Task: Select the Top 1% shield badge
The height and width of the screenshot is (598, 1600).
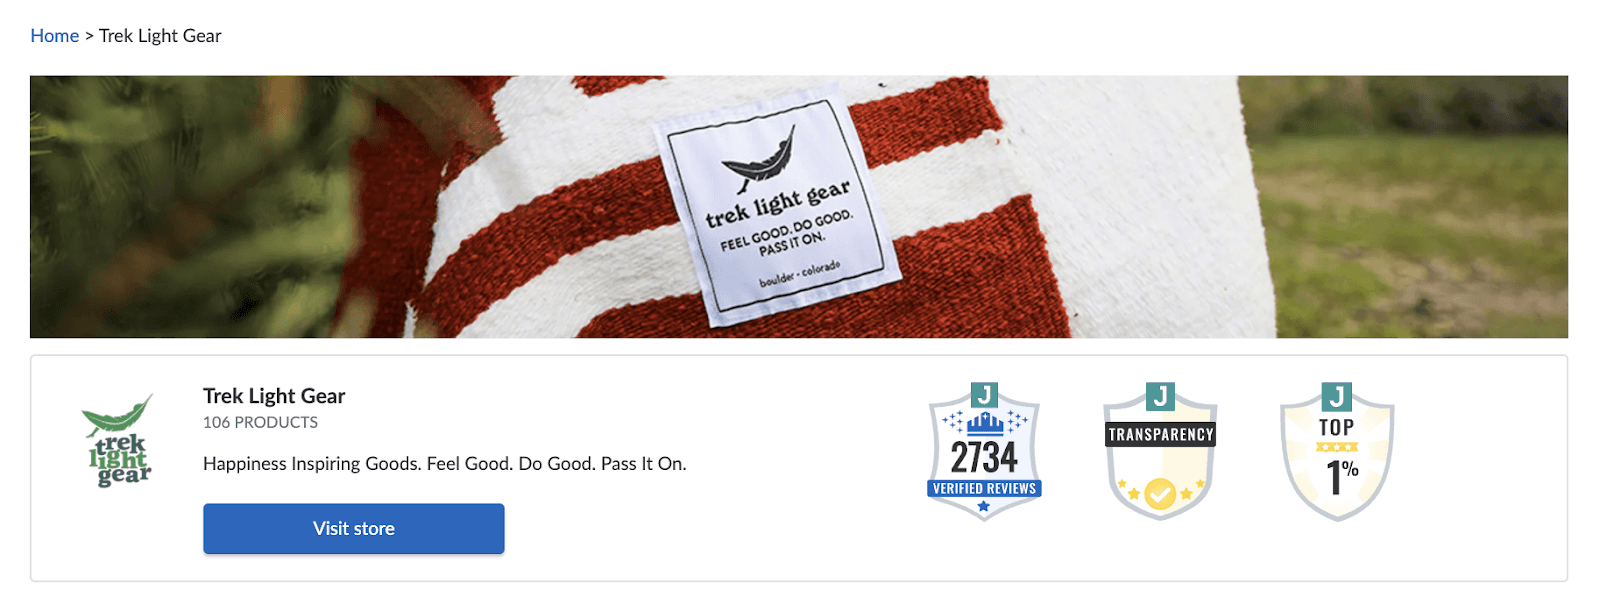Action: (1337, 452)
